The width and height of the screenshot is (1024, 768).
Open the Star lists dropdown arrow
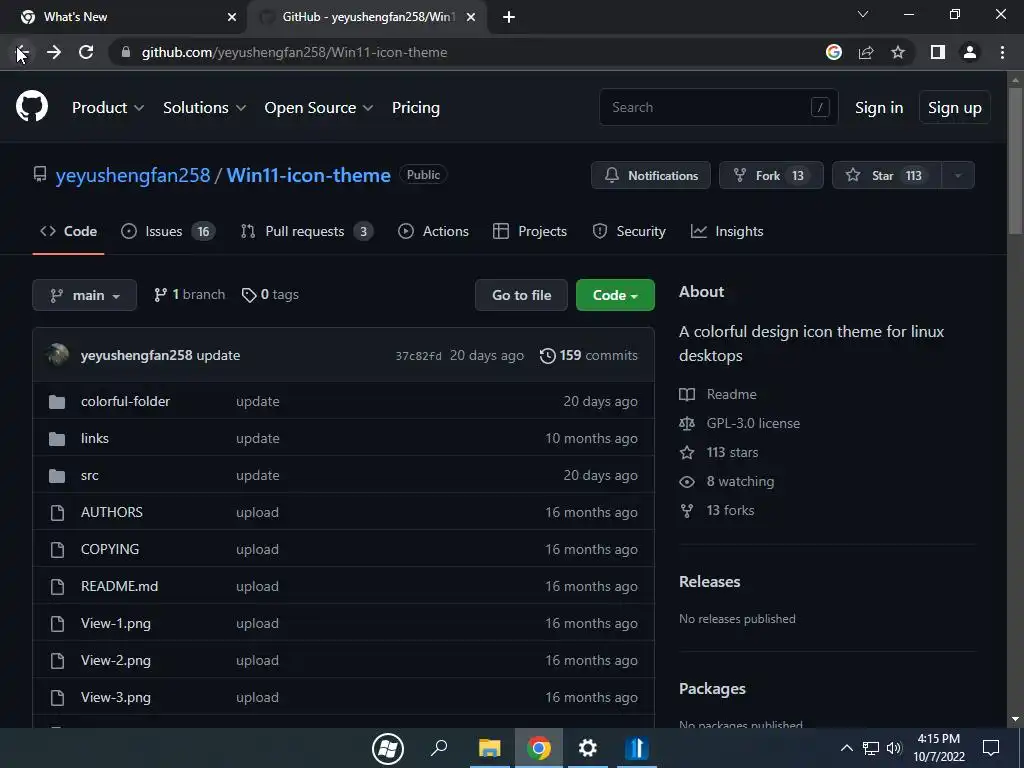tap(958, 175)
